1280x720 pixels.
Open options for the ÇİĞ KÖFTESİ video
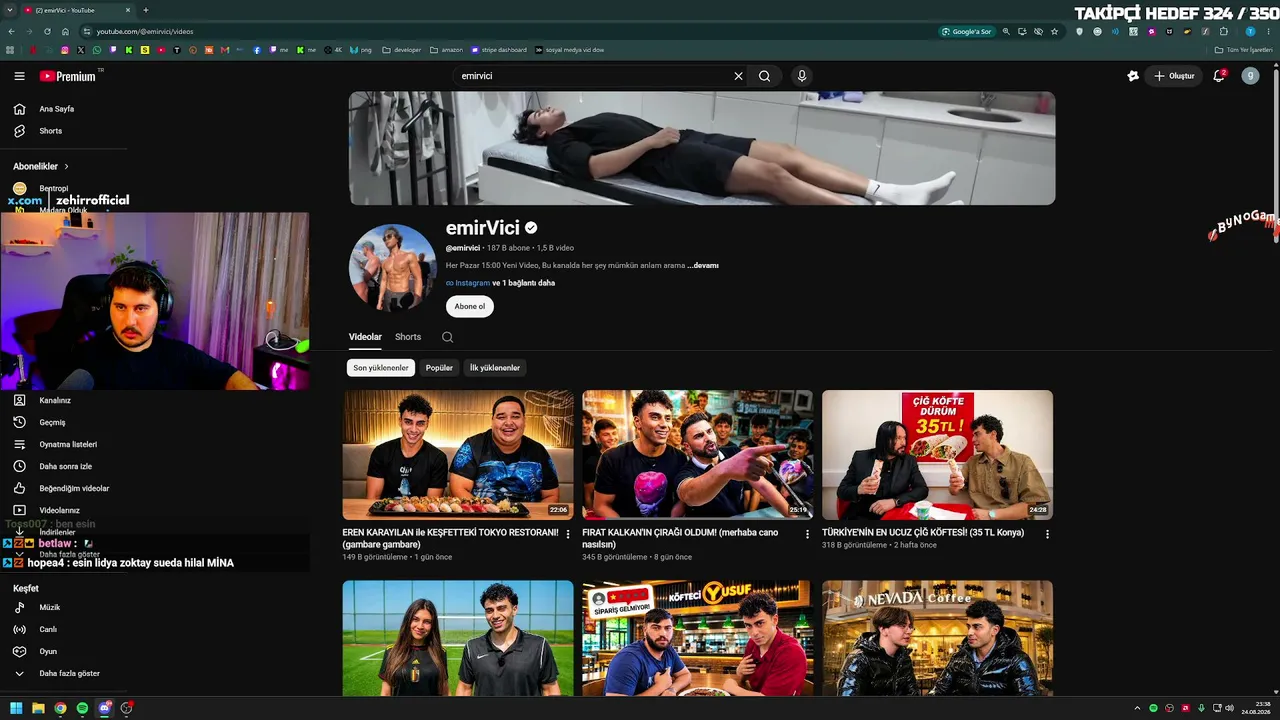point(1047,534)
